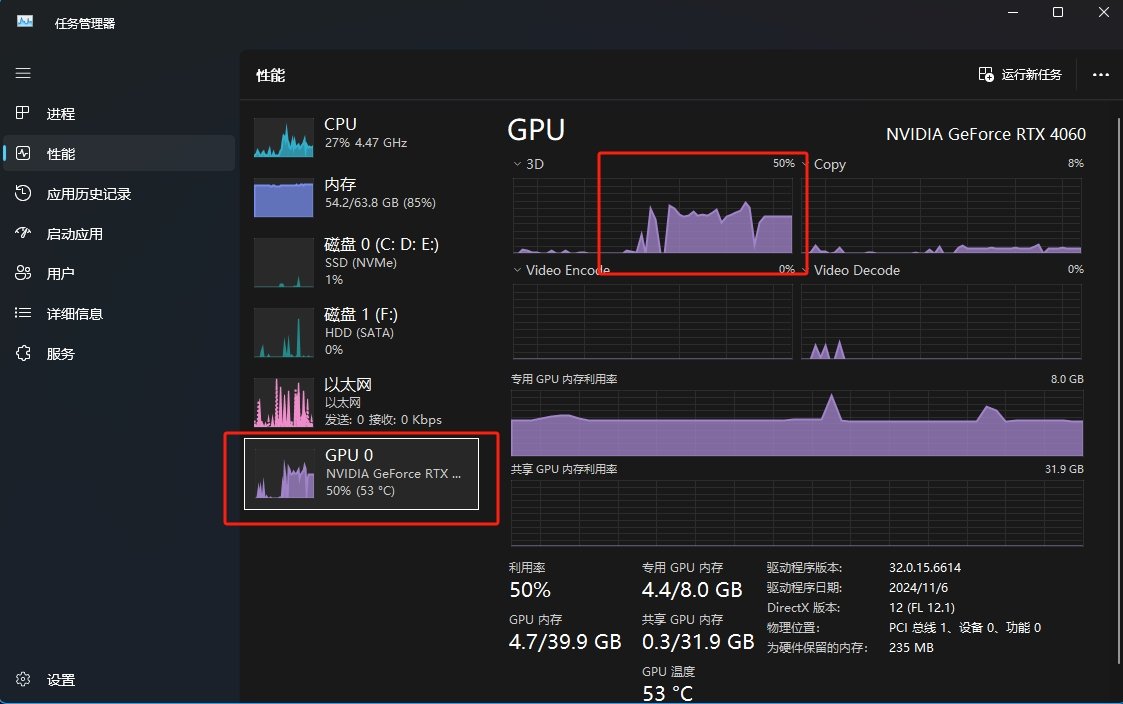Open the more options (...) menu
This screenshot has width=1123, height=704.
coord(1100,74)
